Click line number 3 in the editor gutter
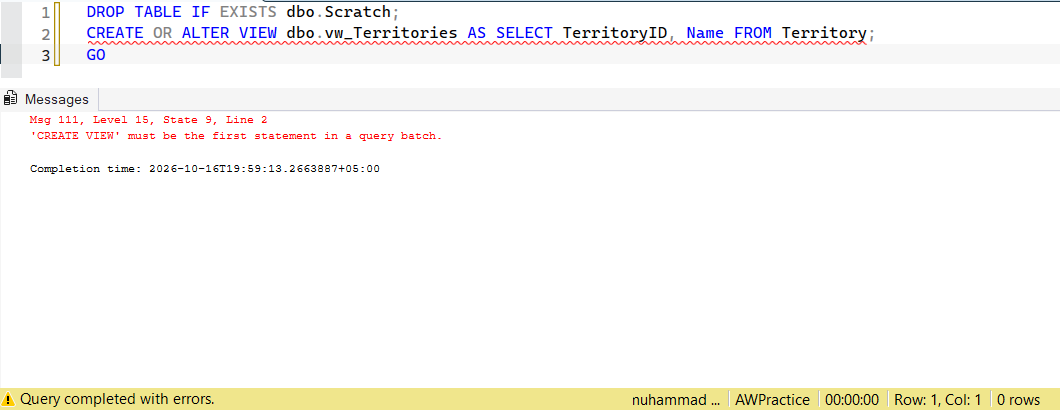This screenshot has height=410, width=1060. 45,55
